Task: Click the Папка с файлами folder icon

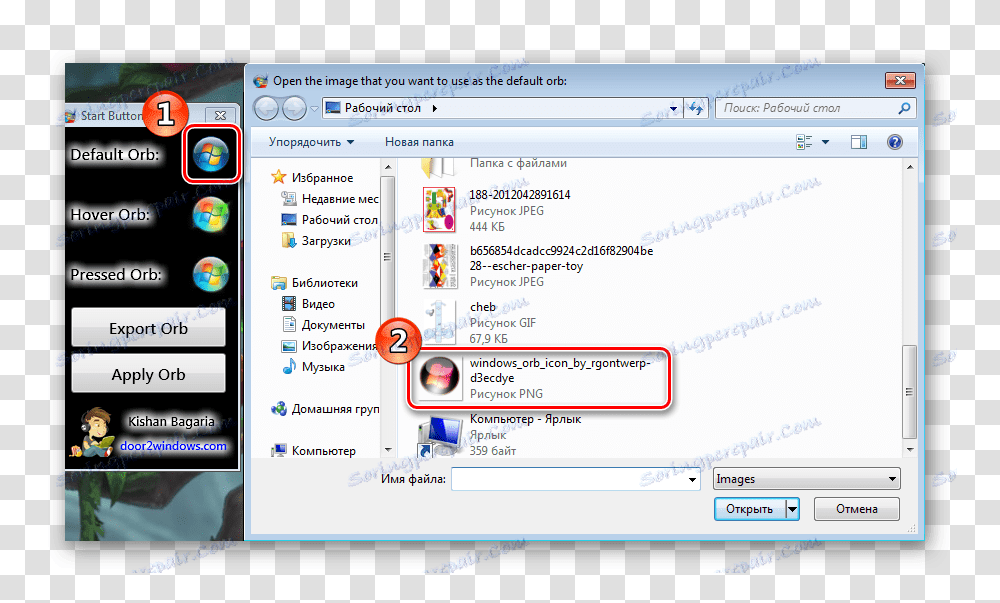Action: point(439,168)
